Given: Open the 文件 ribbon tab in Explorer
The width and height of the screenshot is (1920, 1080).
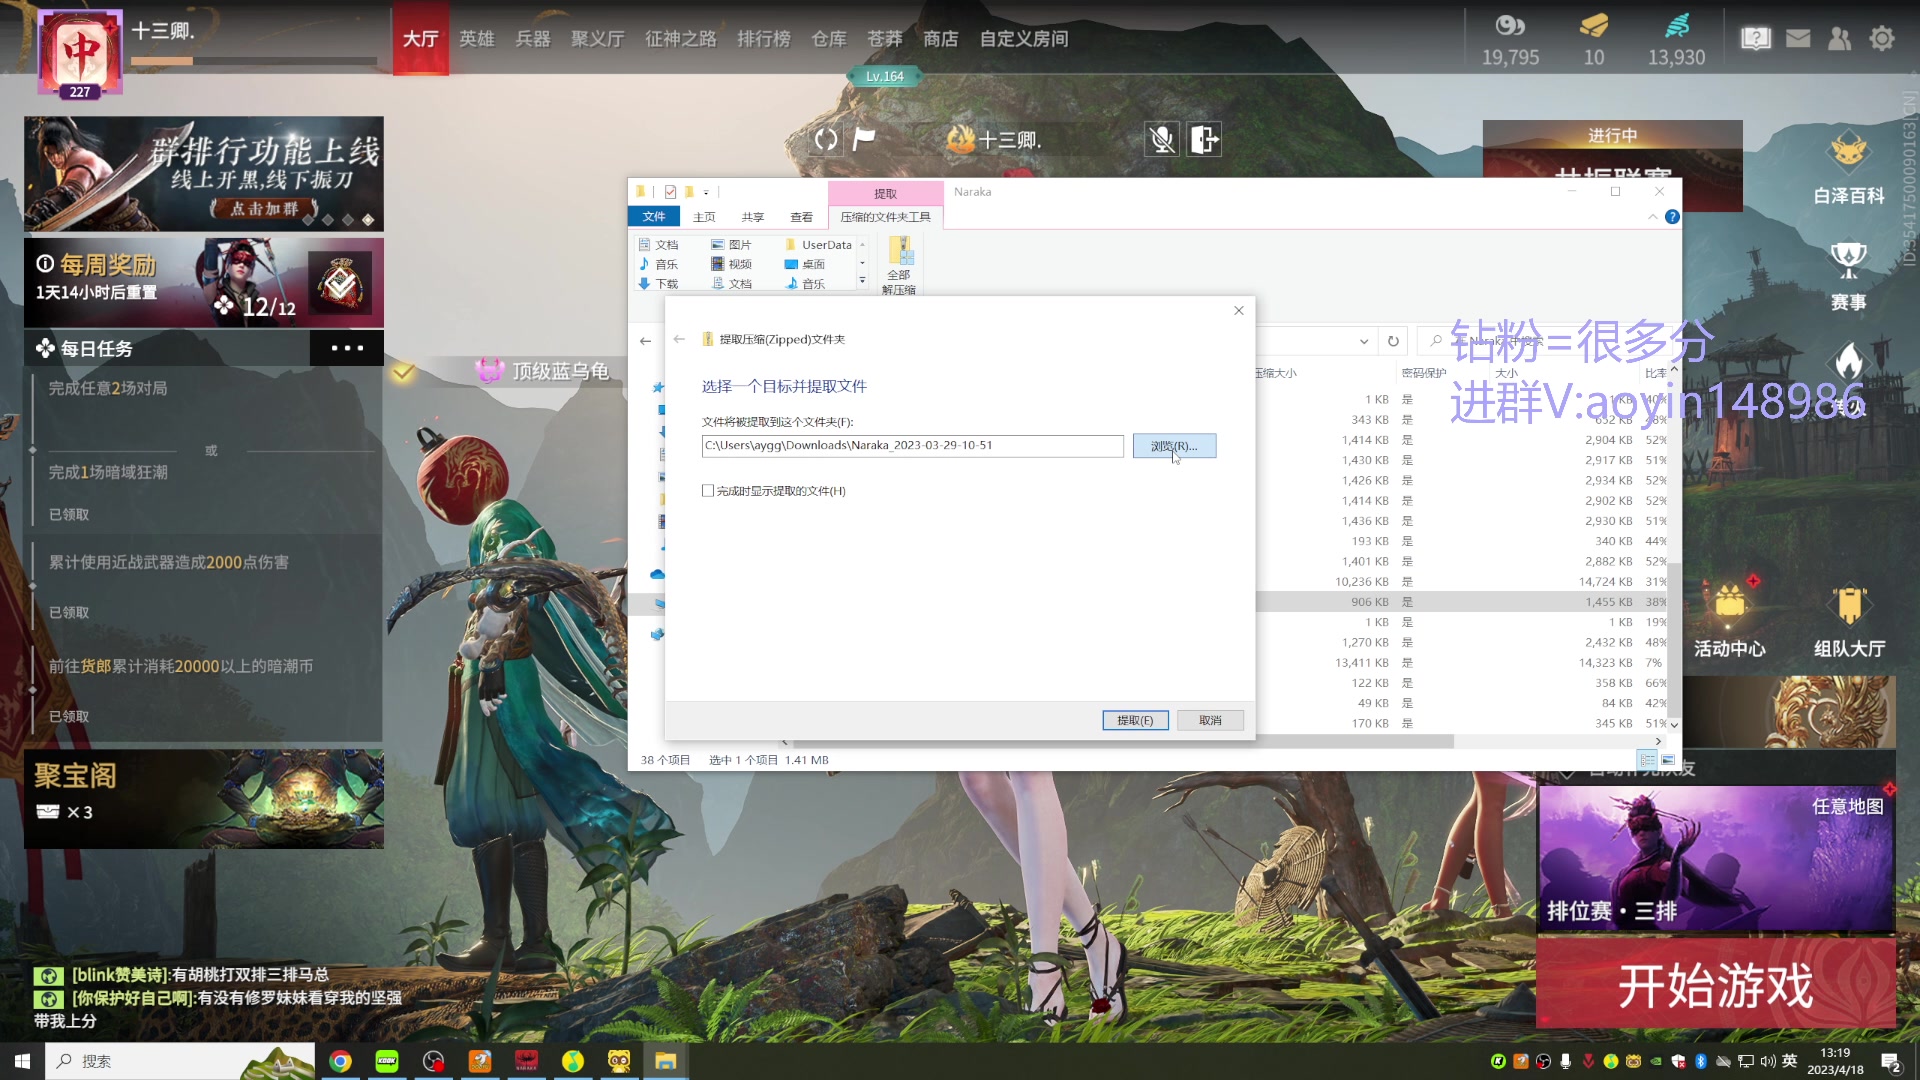Looking at the screenshot, I should click(654, 217).
